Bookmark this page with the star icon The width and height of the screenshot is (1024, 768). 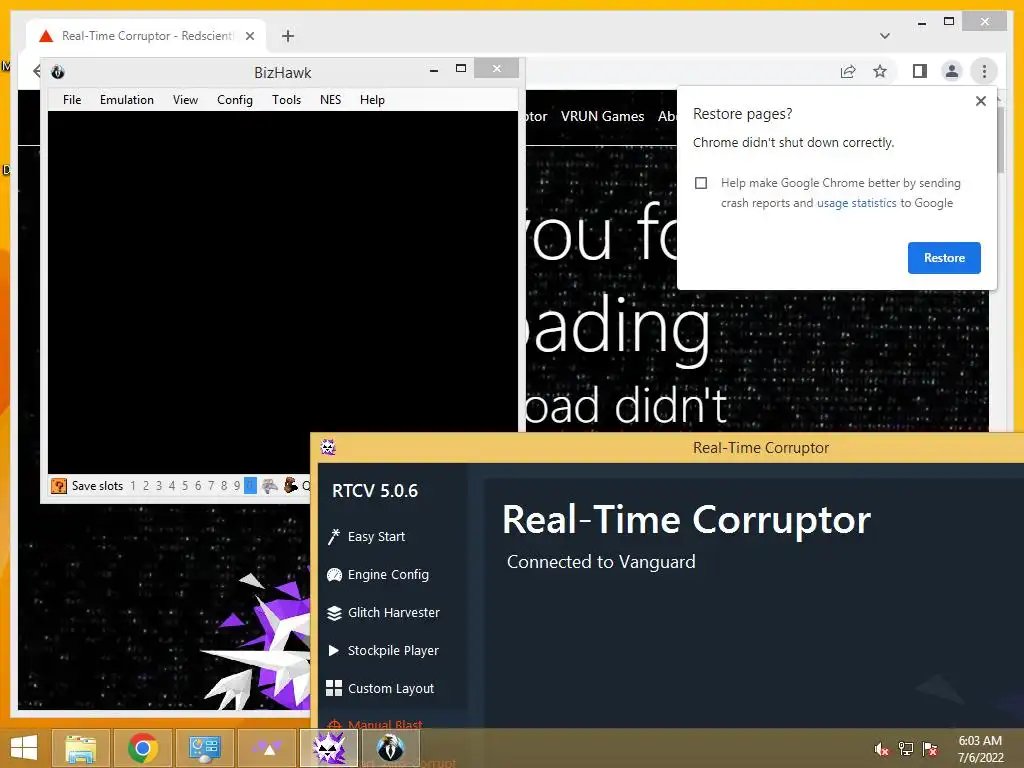(880, 71)
